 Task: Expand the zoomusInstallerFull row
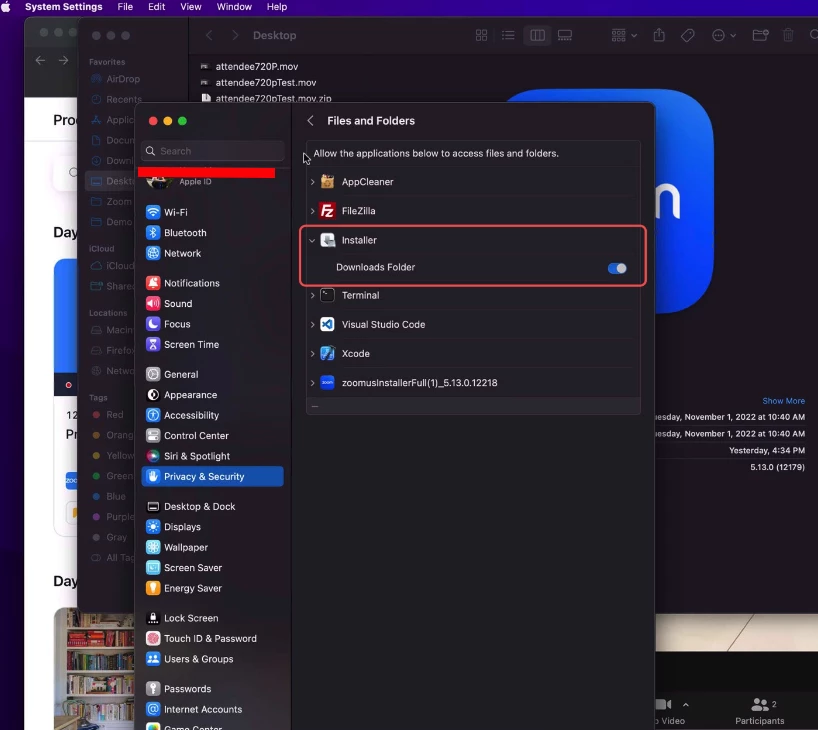pos(312,383)
